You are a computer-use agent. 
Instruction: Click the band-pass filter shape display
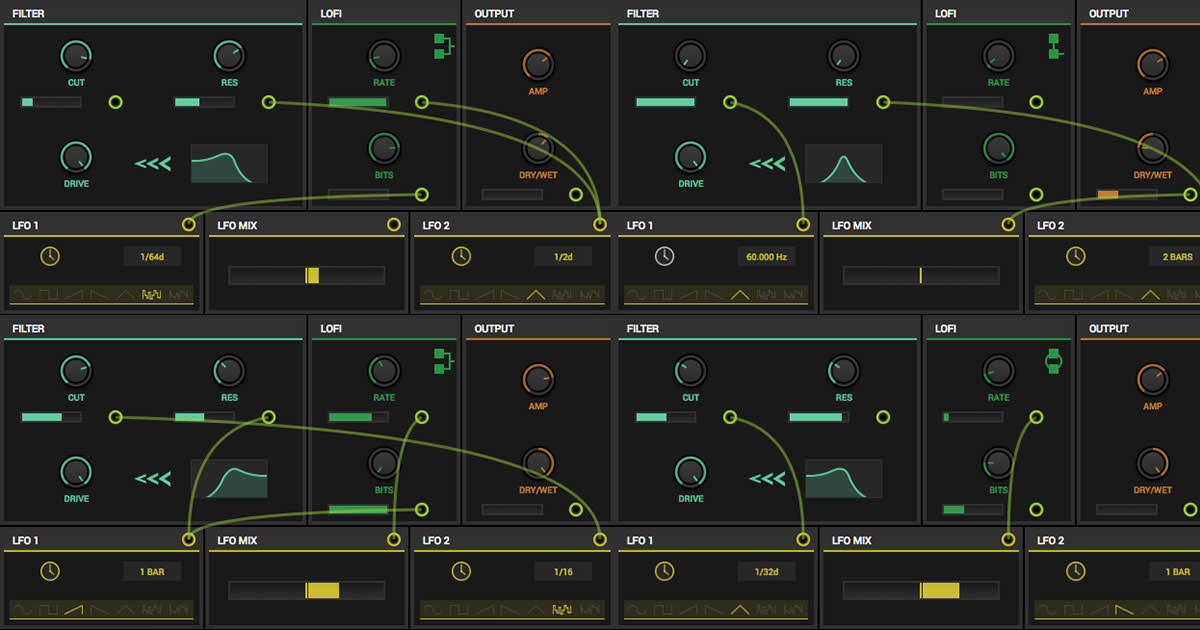[843, 164]
